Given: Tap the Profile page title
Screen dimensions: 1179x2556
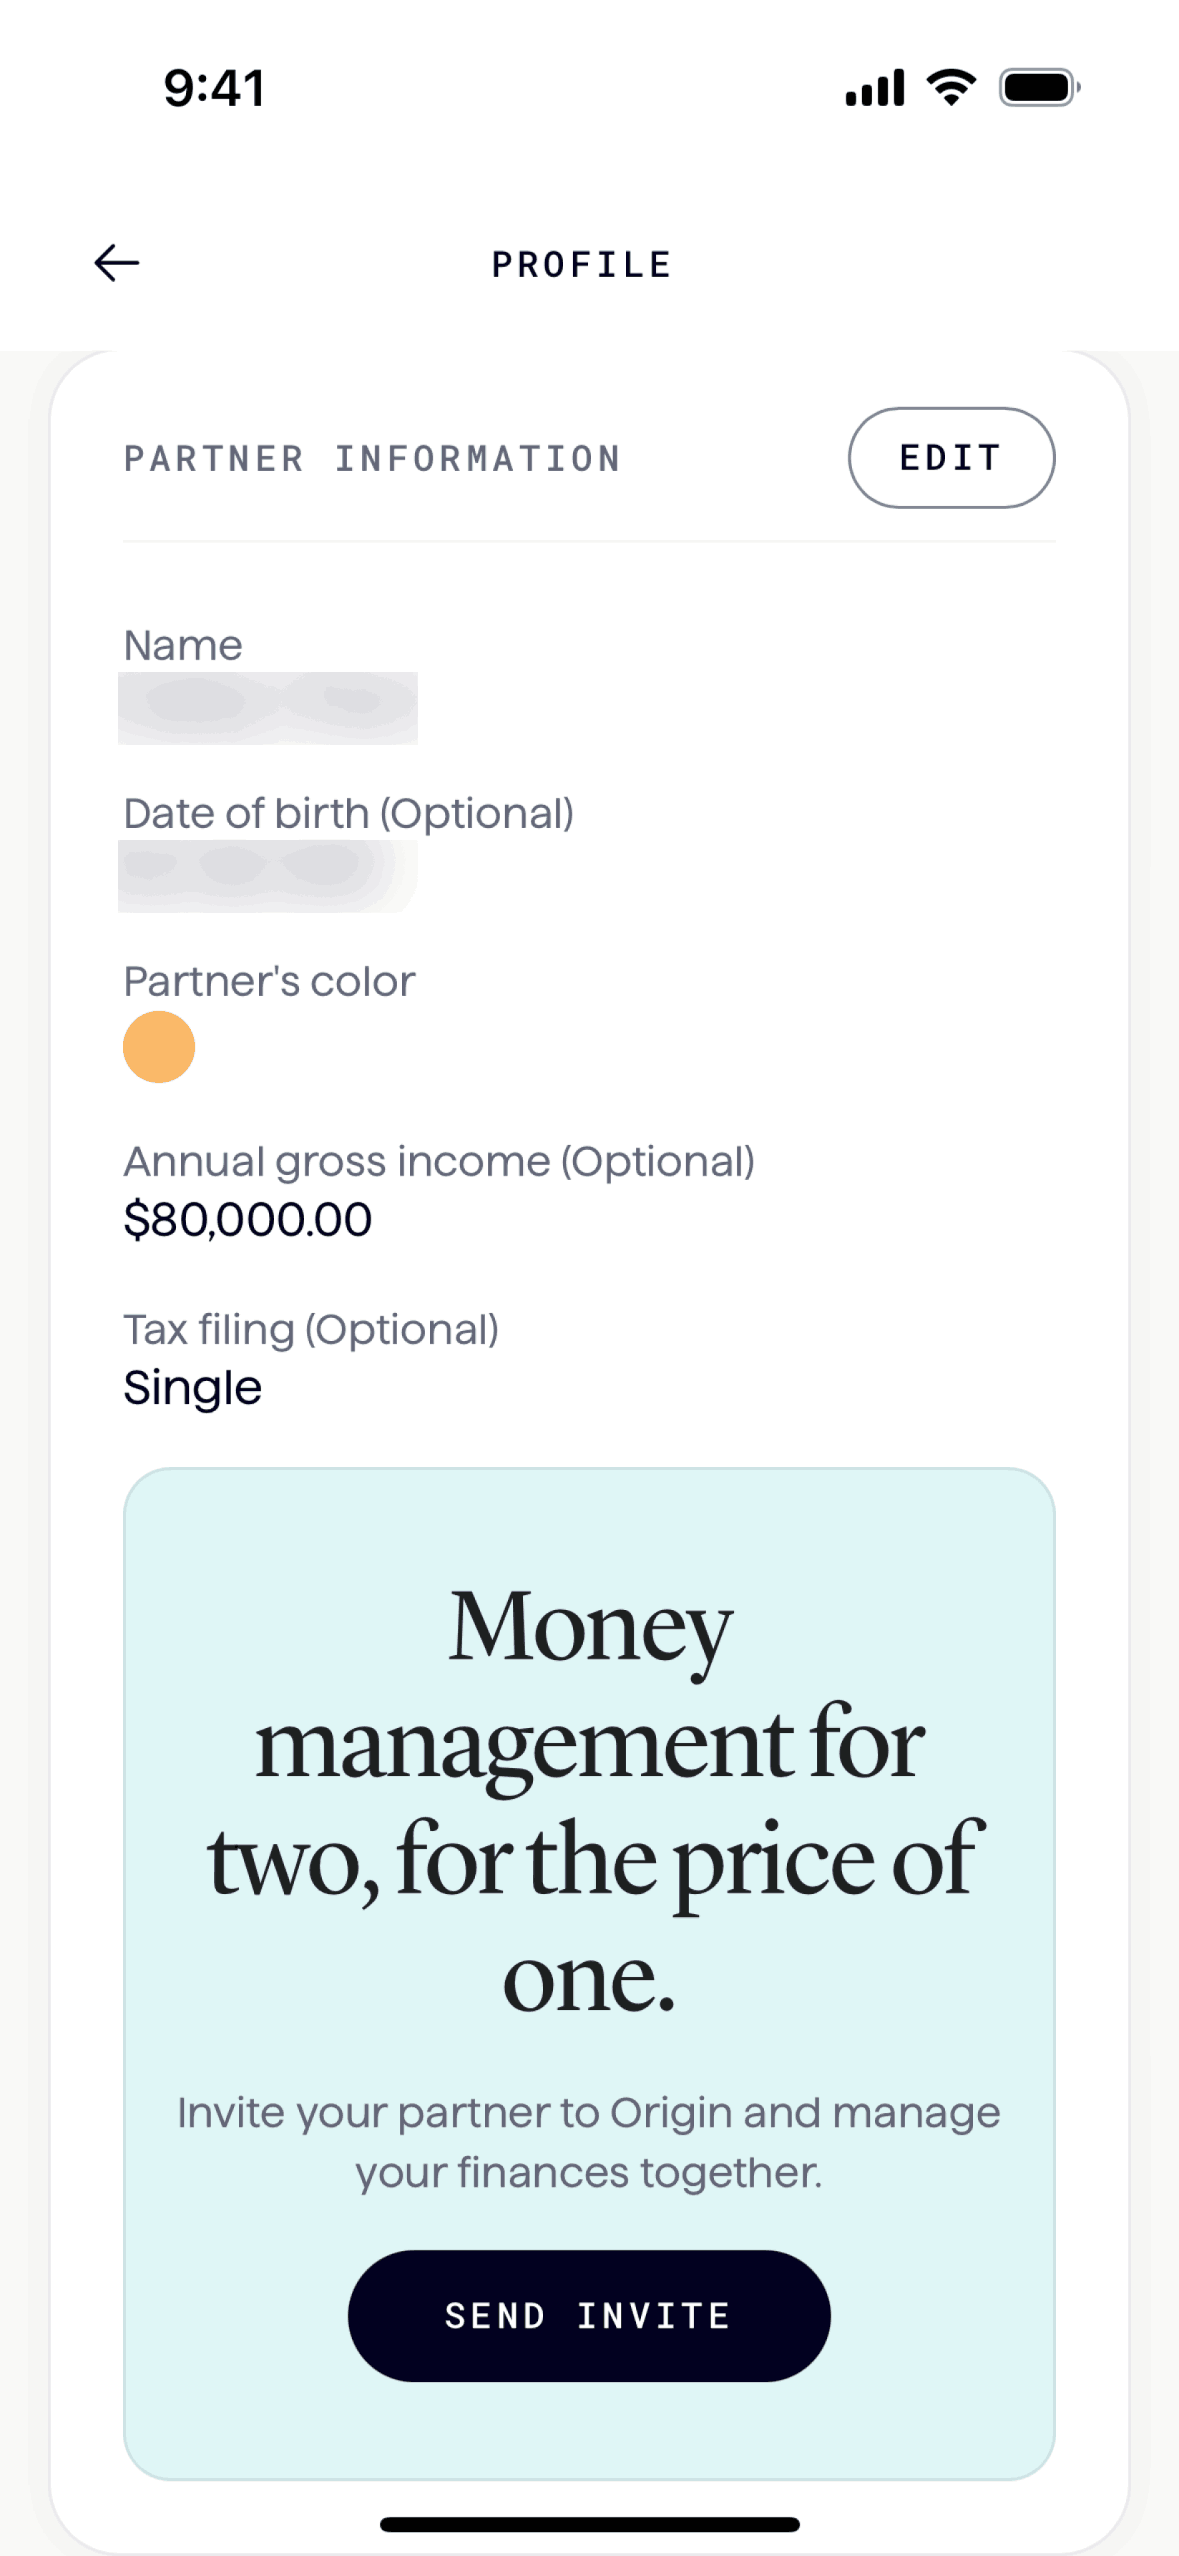Looking at the screenshot, I should [582, 265].
